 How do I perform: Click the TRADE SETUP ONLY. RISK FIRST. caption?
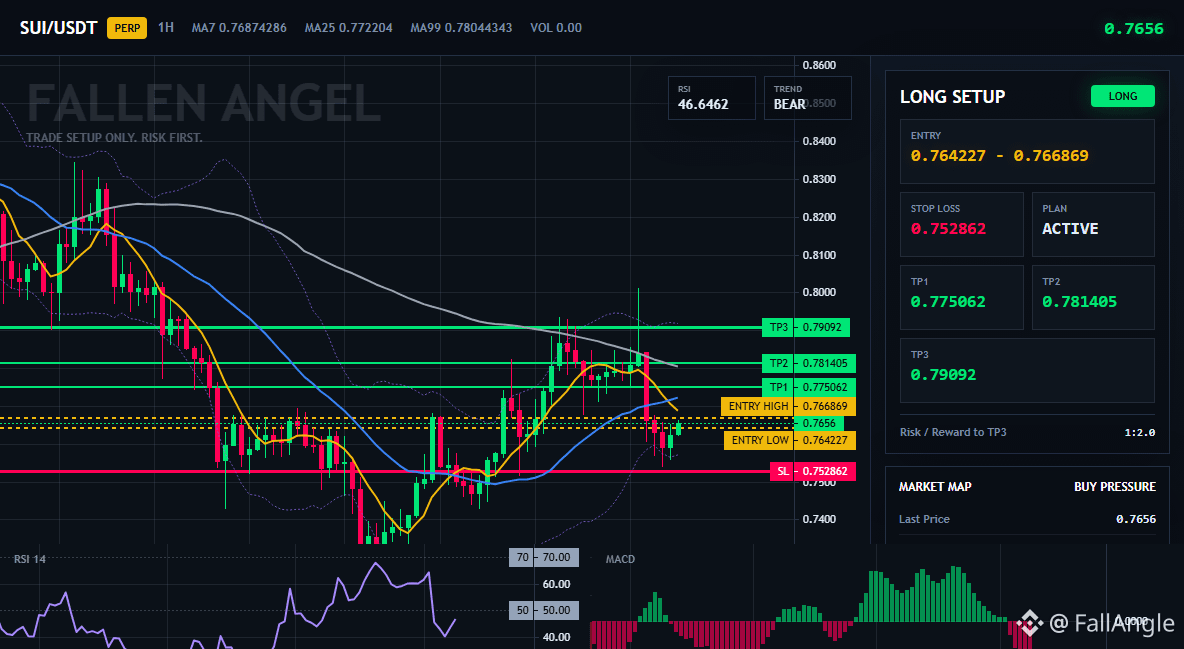114,138
